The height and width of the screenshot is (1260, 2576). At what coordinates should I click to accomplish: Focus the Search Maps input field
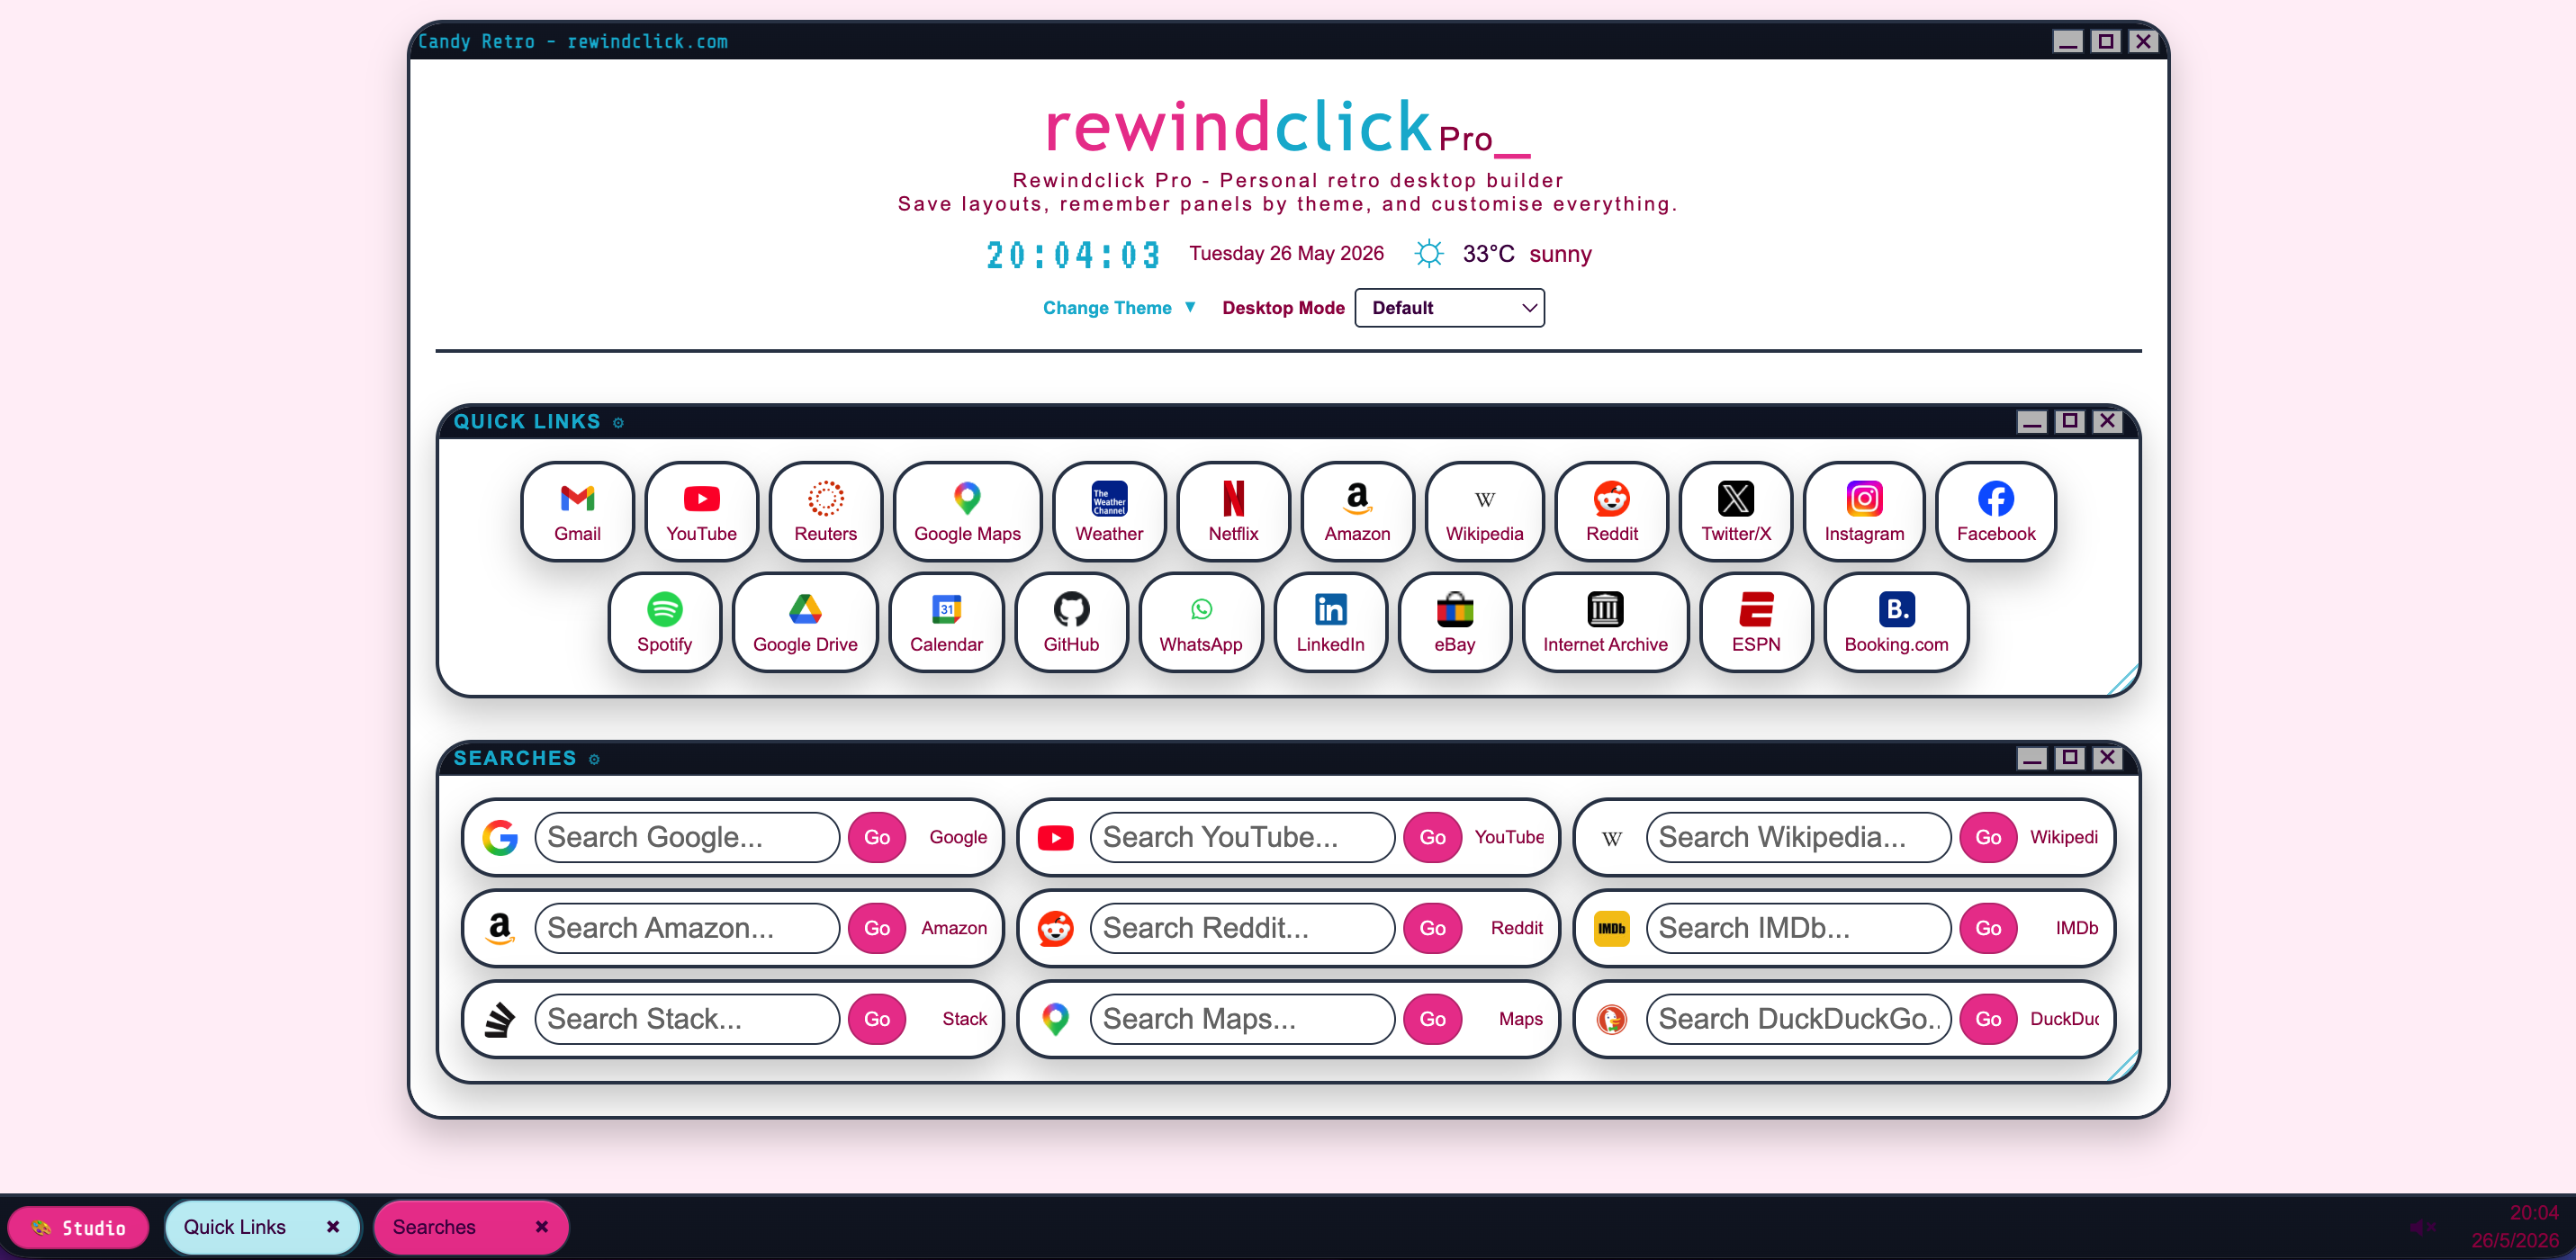pyautogui.click(x=1242, y=1019)
